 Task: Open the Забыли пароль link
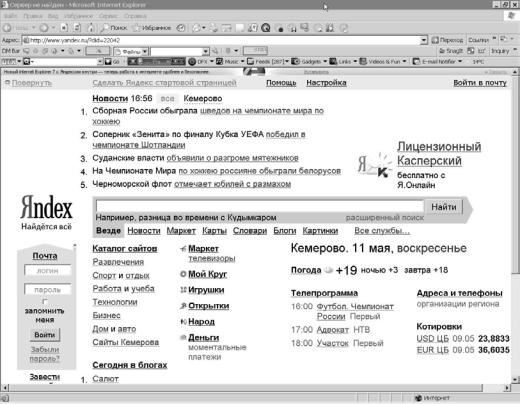click(45, 354)
